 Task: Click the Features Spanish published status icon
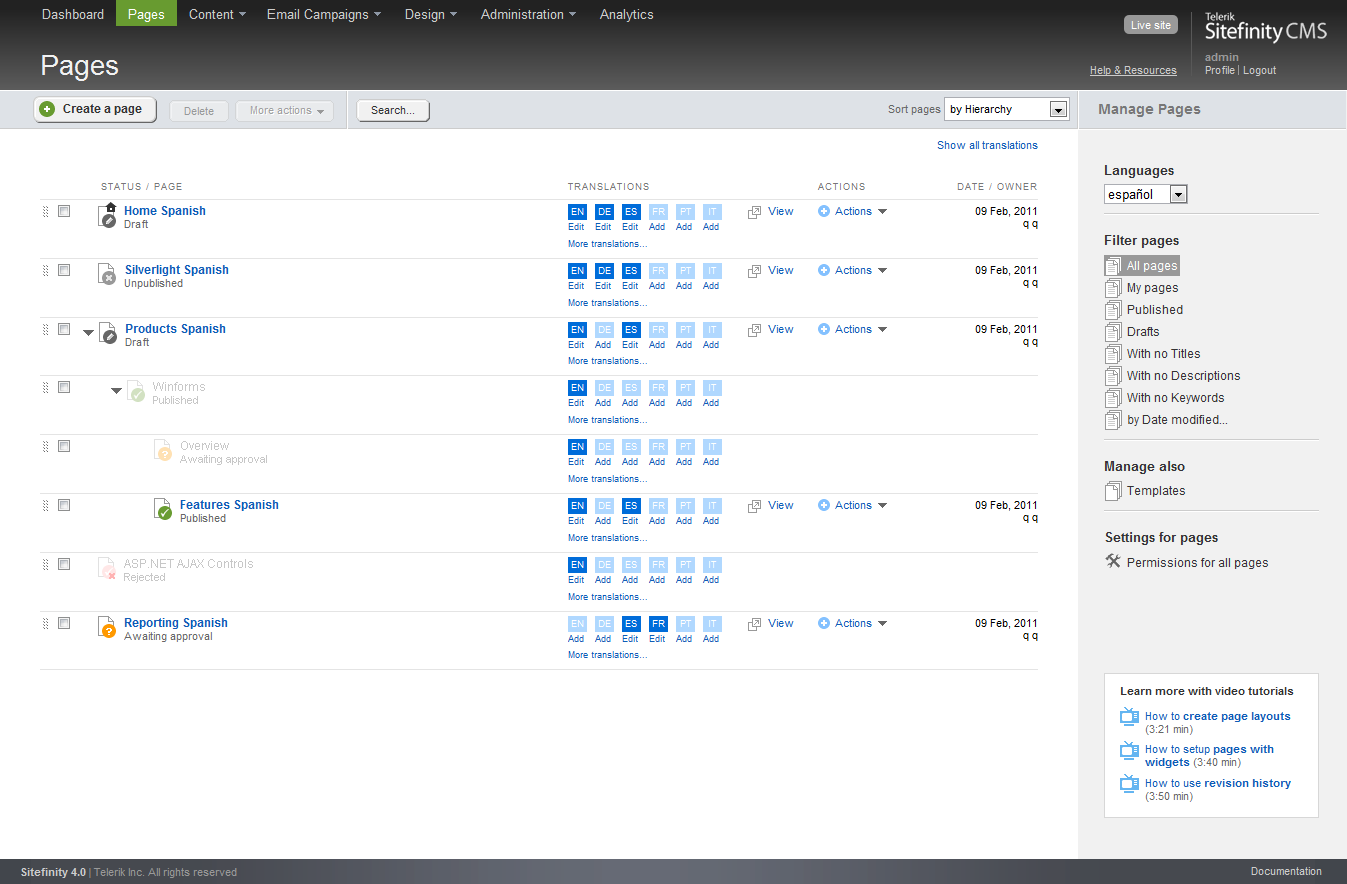tap(163, 510)
